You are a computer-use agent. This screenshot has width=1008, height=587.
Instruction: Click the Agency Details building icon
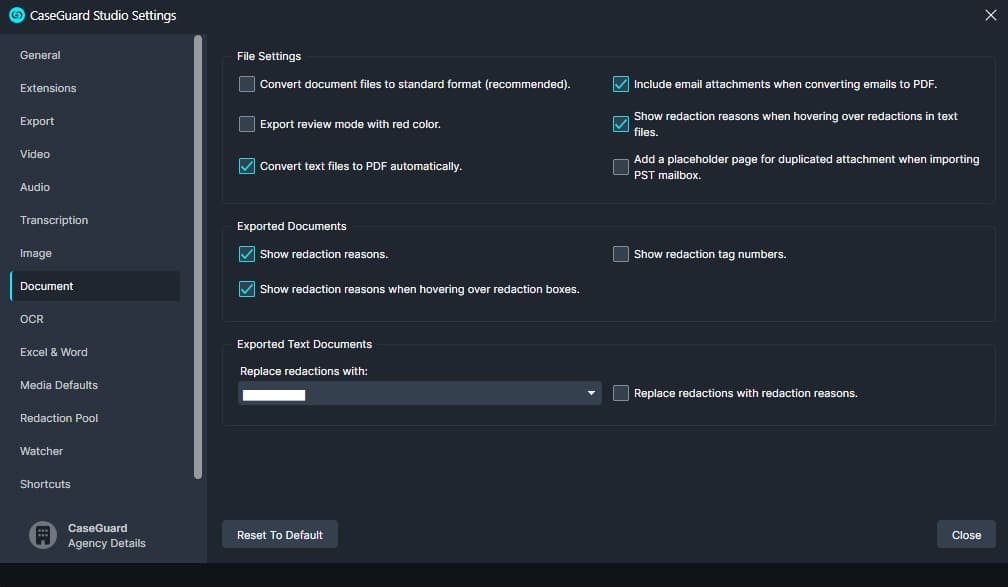click(x=42, y=535)
